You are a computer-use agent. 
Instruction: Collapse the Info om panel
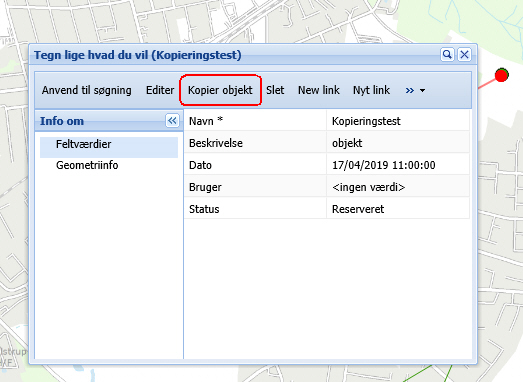[x=172, y=120]
